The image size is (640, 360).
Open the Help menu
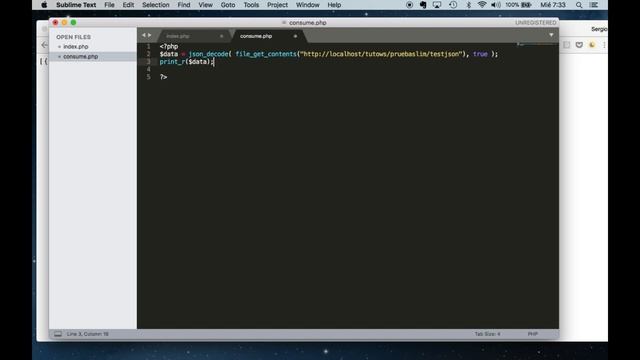pyautogui.click(x=334, y=5)
